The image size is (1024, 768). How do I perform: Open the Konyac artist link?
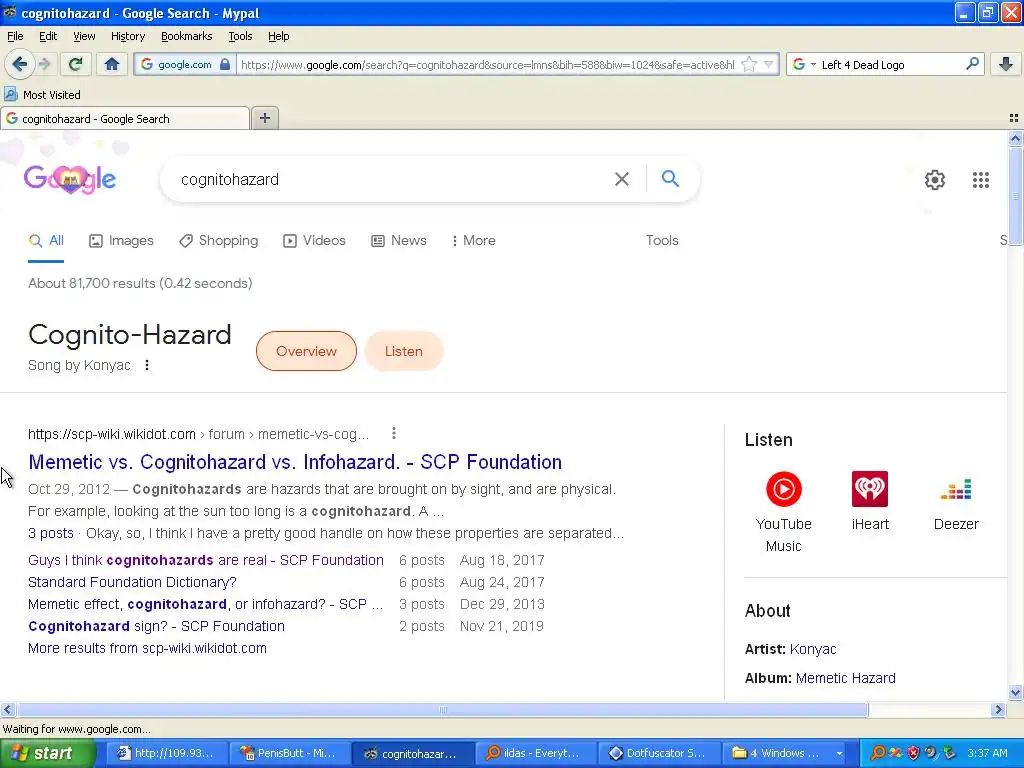[x=812, y=649]
